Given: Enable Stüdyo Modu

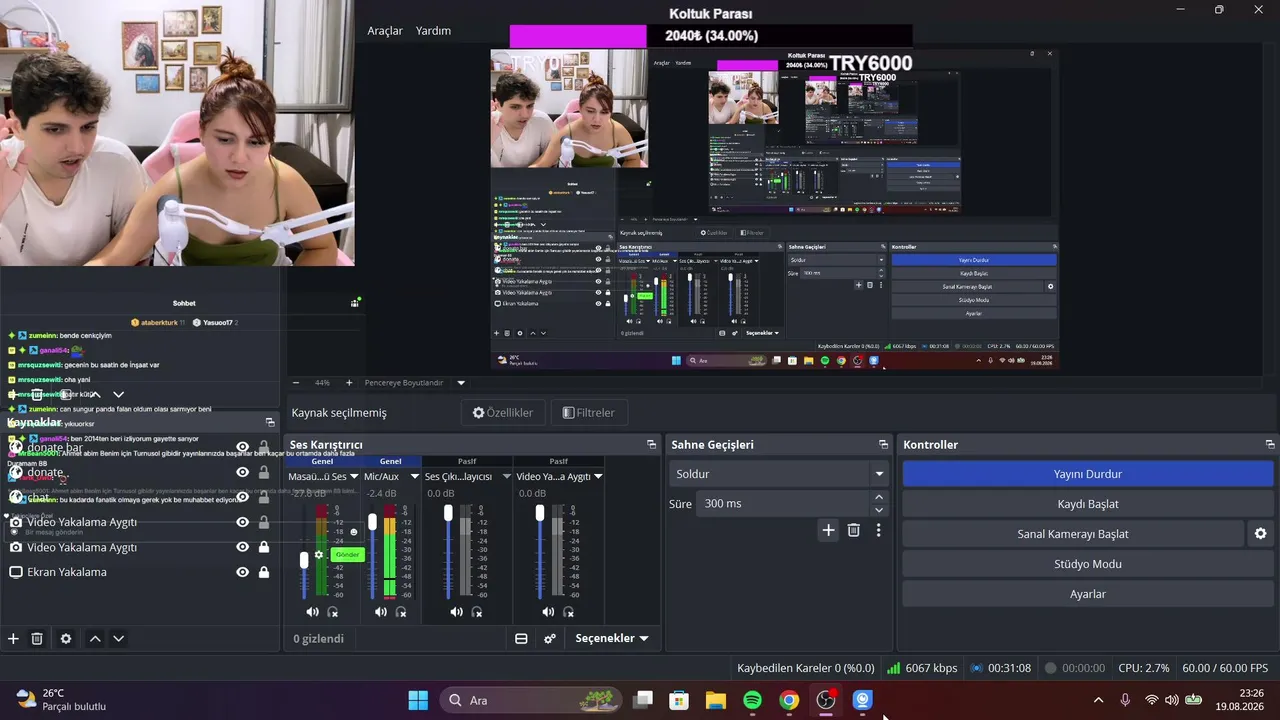Looking at the screenshot, I should click(x=1087, y=564).
